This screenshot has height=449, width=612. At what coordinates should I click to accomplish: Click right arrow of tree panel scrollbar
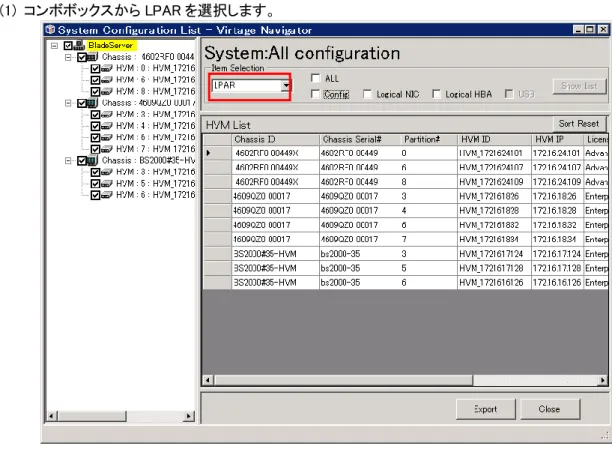[x=189, y=416]
